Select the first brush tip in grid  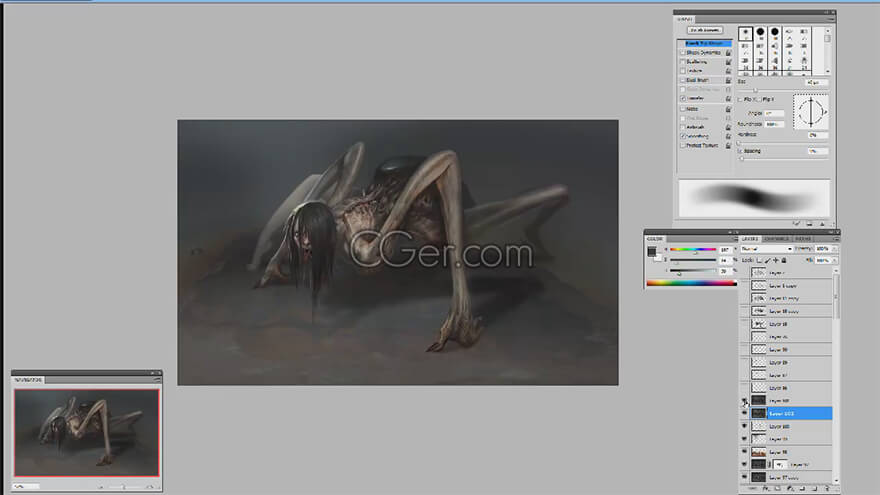745,33
